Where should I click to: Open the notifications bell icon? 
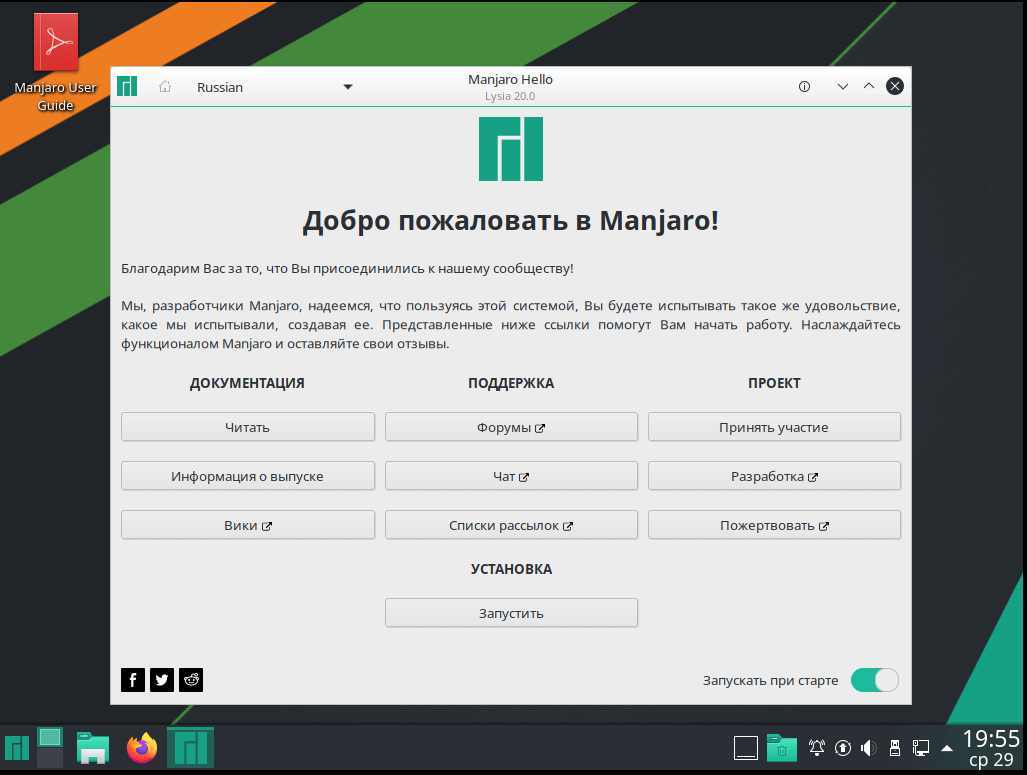point(817,747)
